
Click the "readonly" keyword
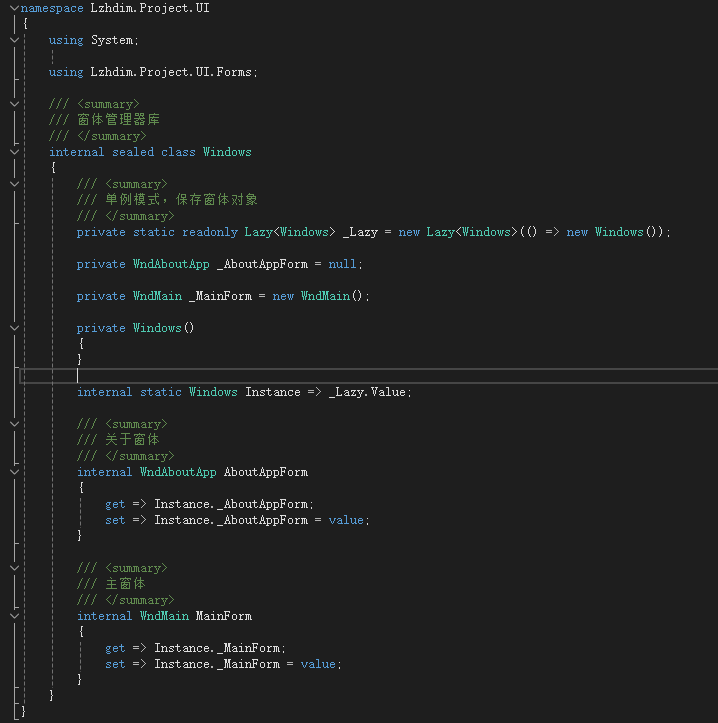pyautogui.click(x=210, y=232)
